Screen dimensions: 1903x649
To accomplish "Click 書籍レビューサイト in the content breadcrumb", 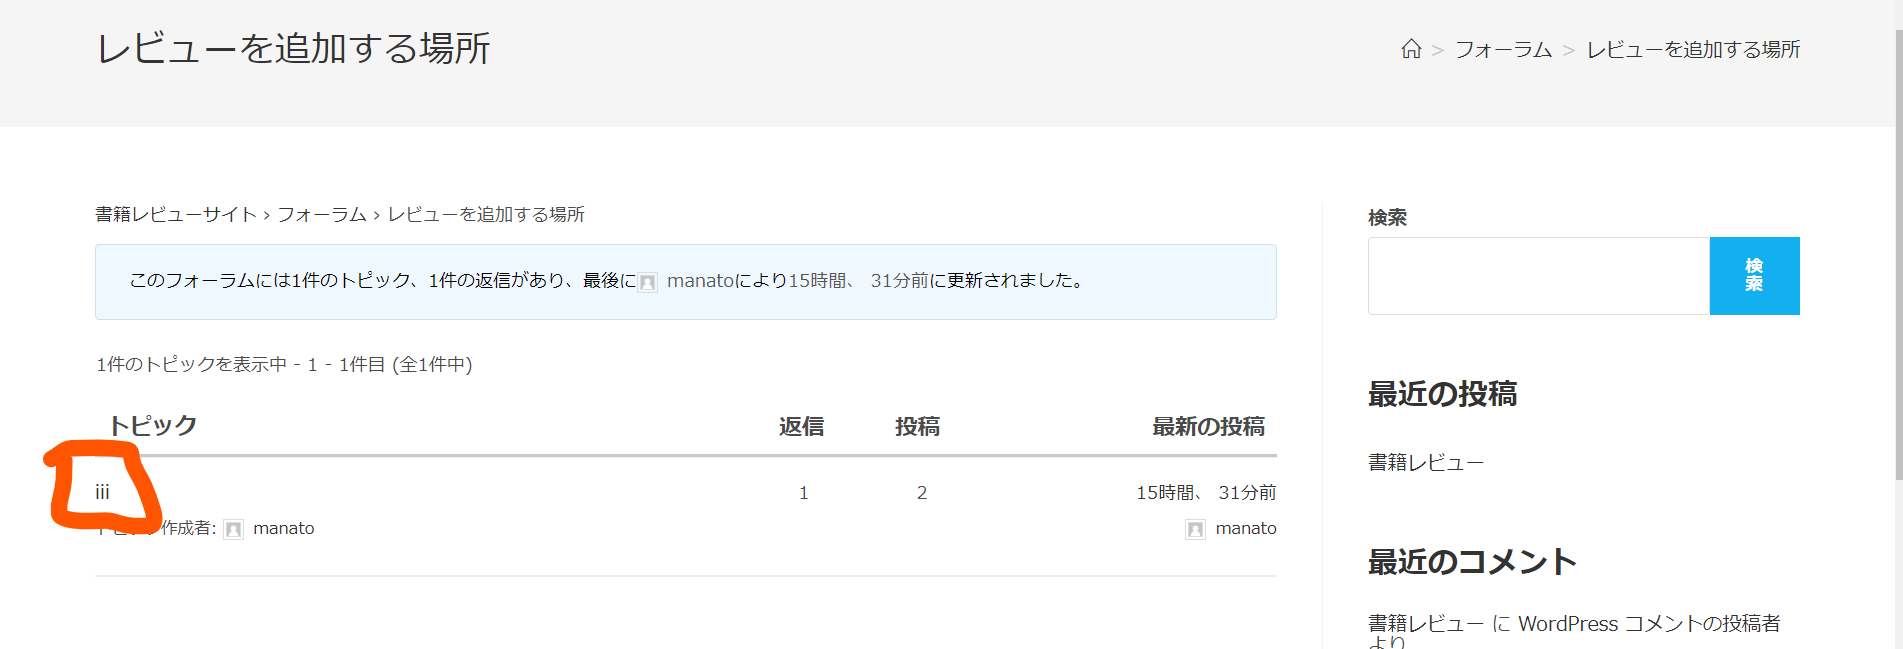I will point(176,214).
